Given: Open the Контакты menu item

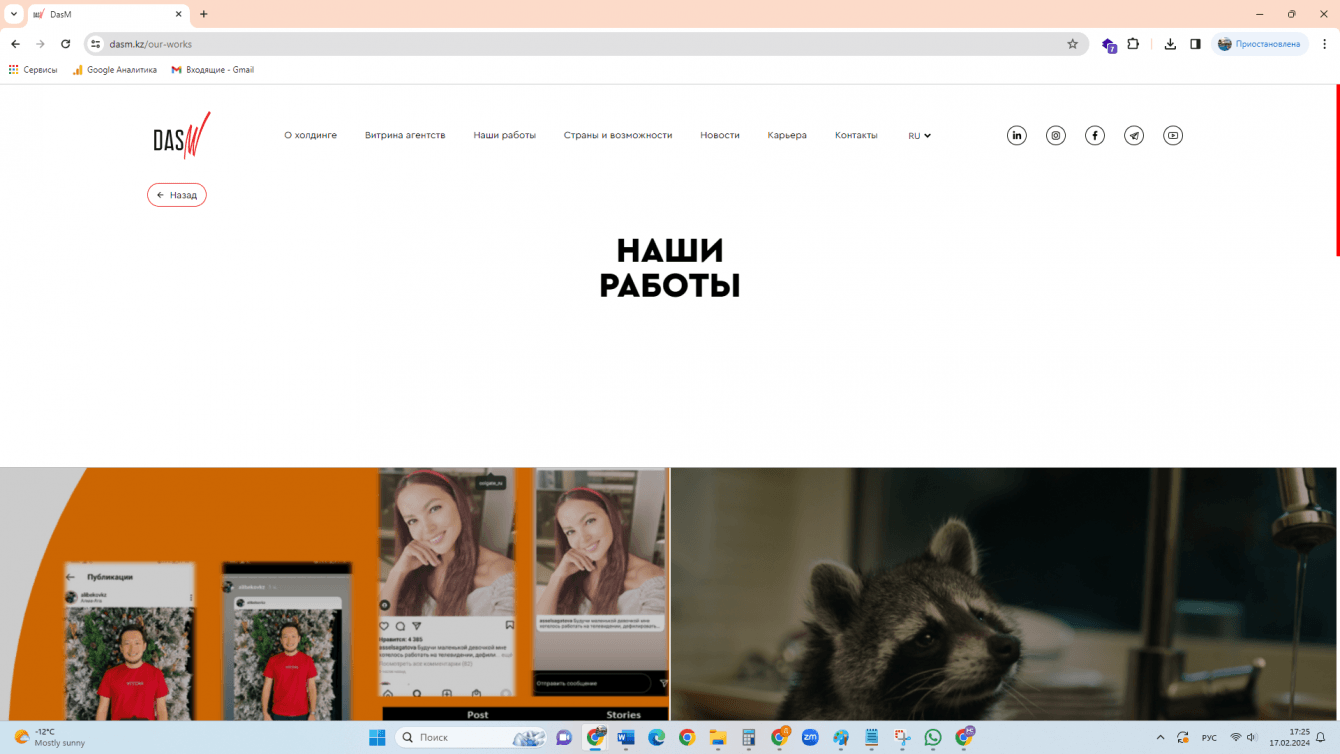Looking at the screenshot, I should (856, 135).
